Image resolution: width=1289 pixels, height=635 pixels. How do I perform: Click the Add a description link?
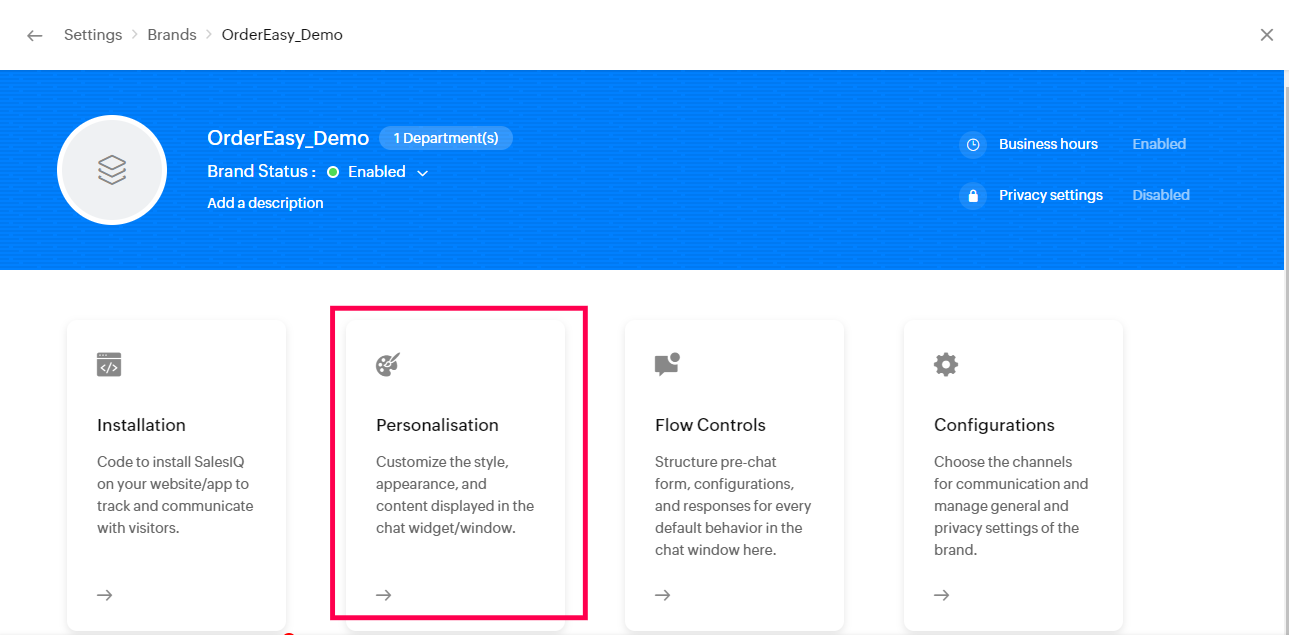point(265,203)
